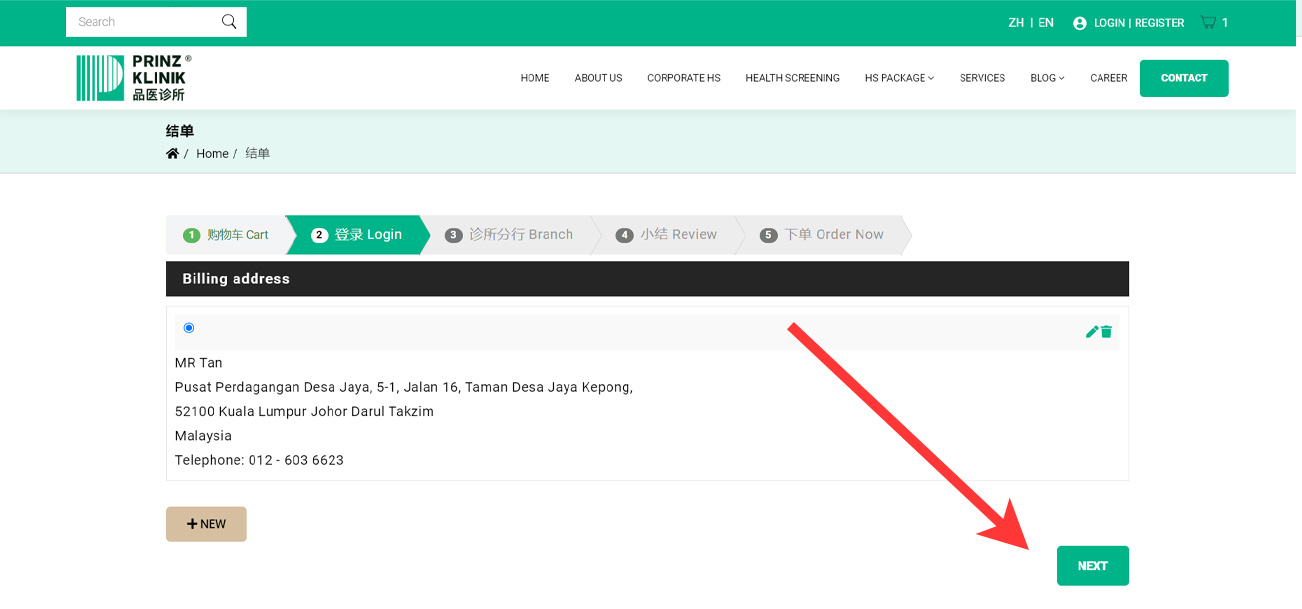Open the Corporate HS menu item
This screenshot has height=609, width=1302.
coord(683,78)
